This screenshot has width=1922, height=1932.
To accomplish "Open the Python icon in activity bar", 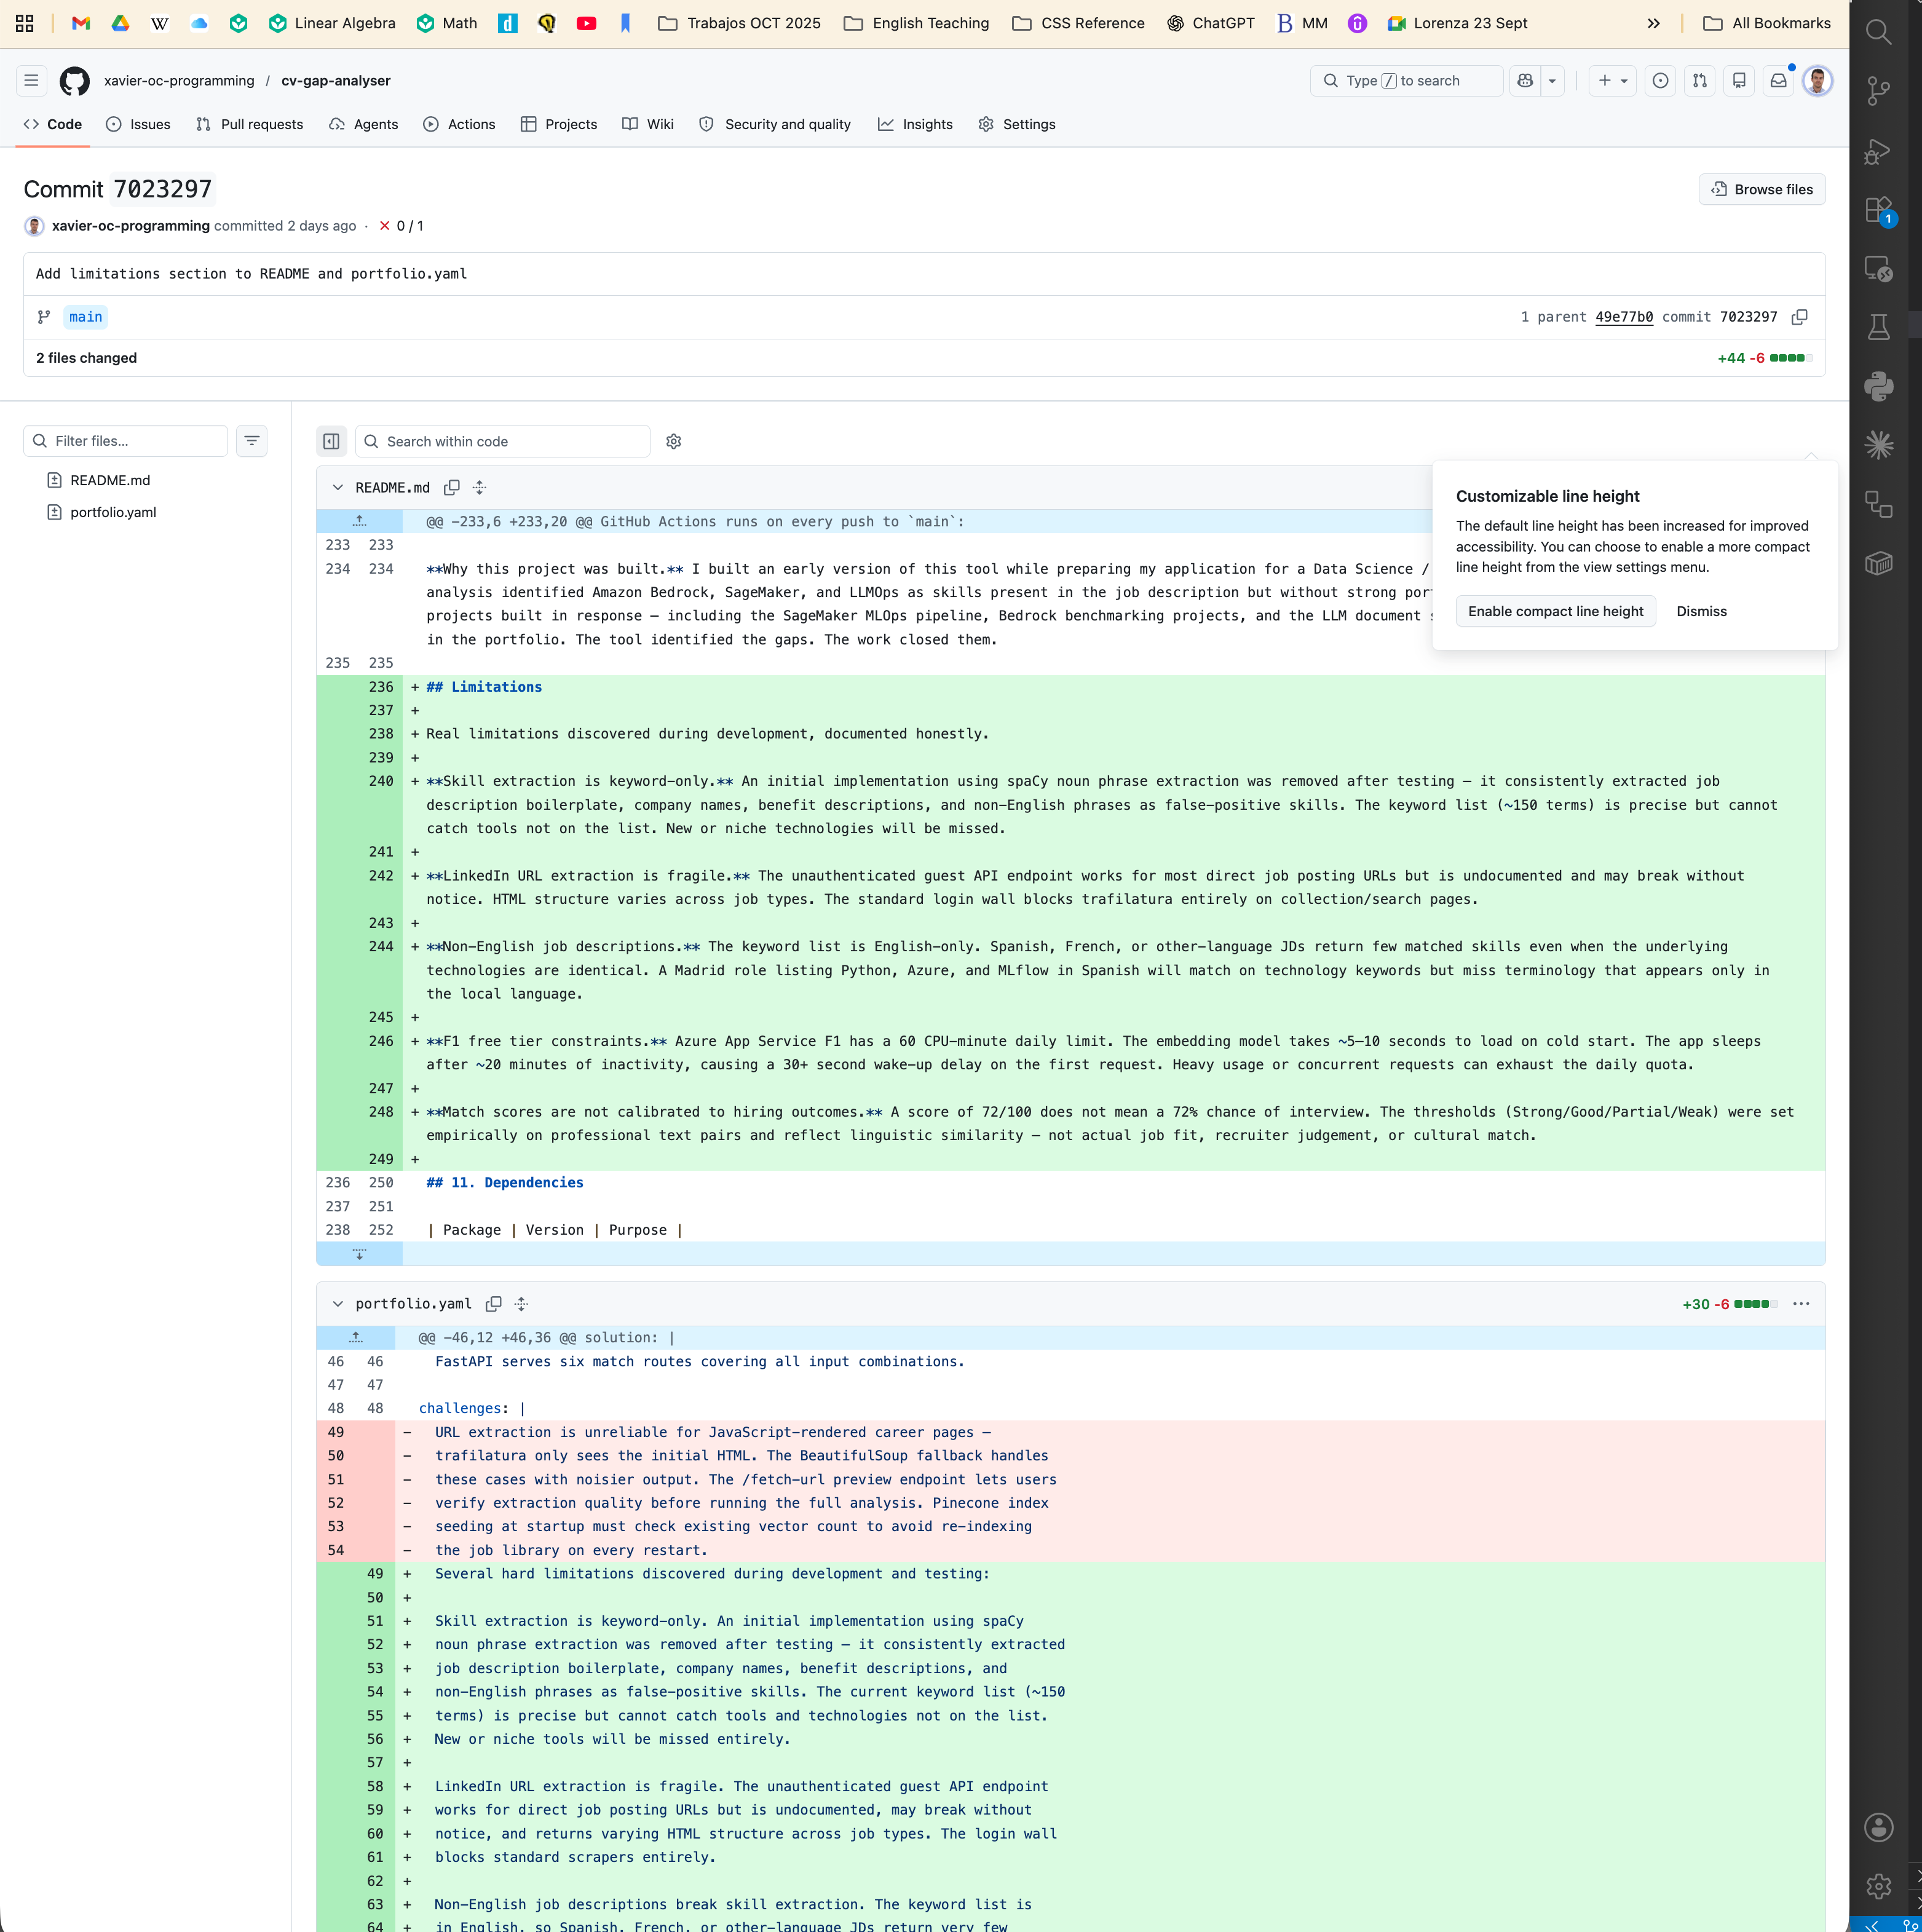I will pyautogui.click(x=1879, y=386).
